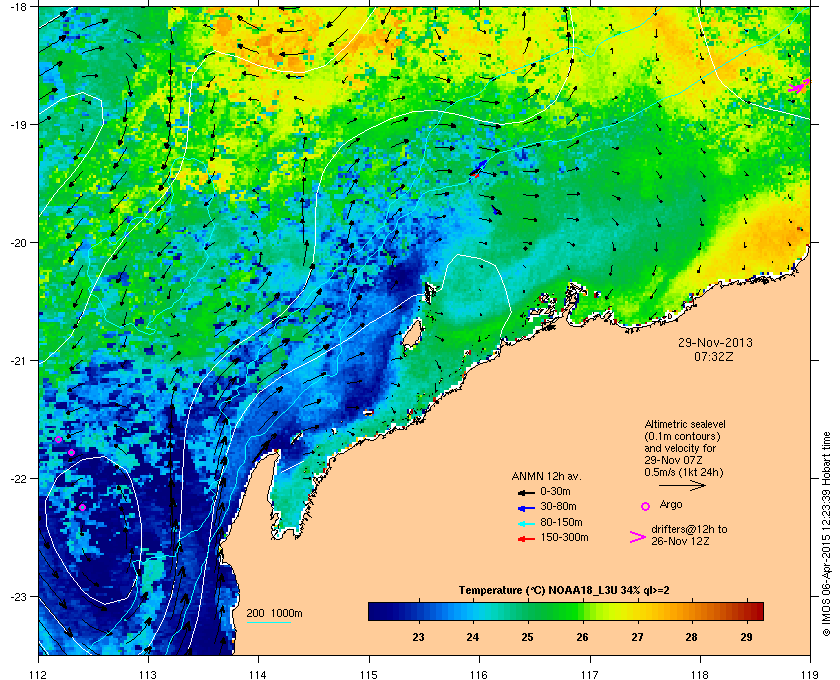840x680 pixels.
Task: Click the 150-300m legend label
Action: point(564,537)
